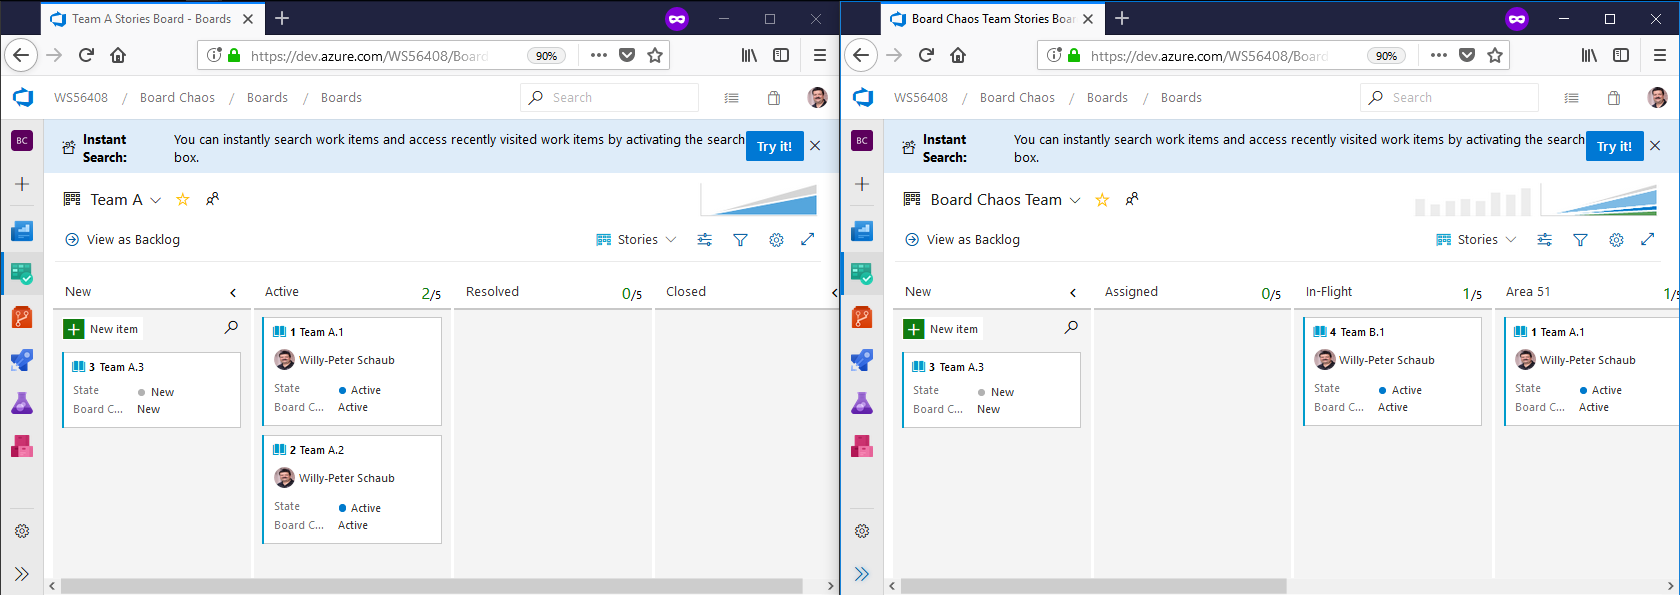The height and width of the screenshot is (595, 1680).
Task: Open view options sliders icon in left window
Action: tap(705, 240)
